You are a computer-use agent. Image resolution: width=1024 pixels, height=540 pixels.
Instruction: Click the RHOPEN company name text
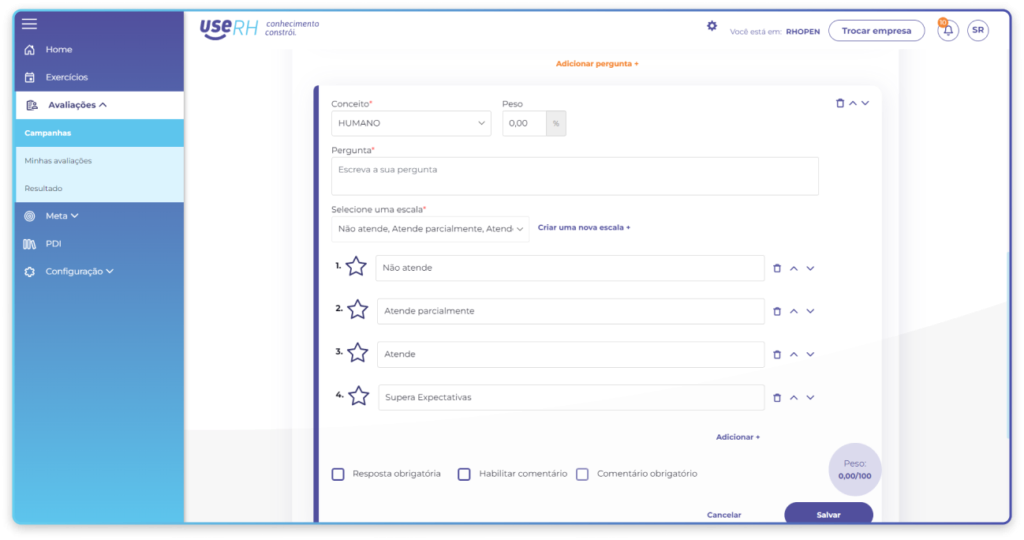pos(803,31)
